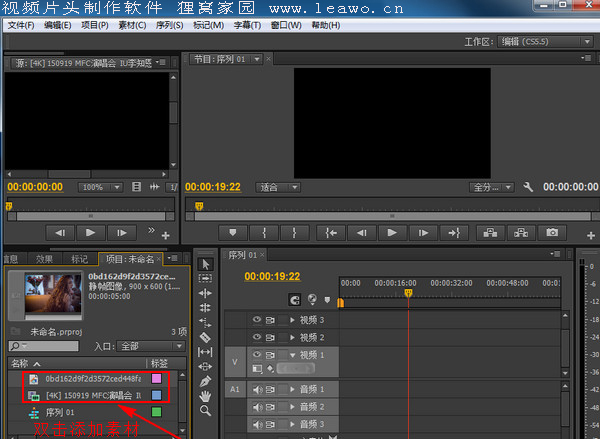The height and width of the screenshot is (439, 600).
Task: Select the Pen tool
Action: coord(205,381)
